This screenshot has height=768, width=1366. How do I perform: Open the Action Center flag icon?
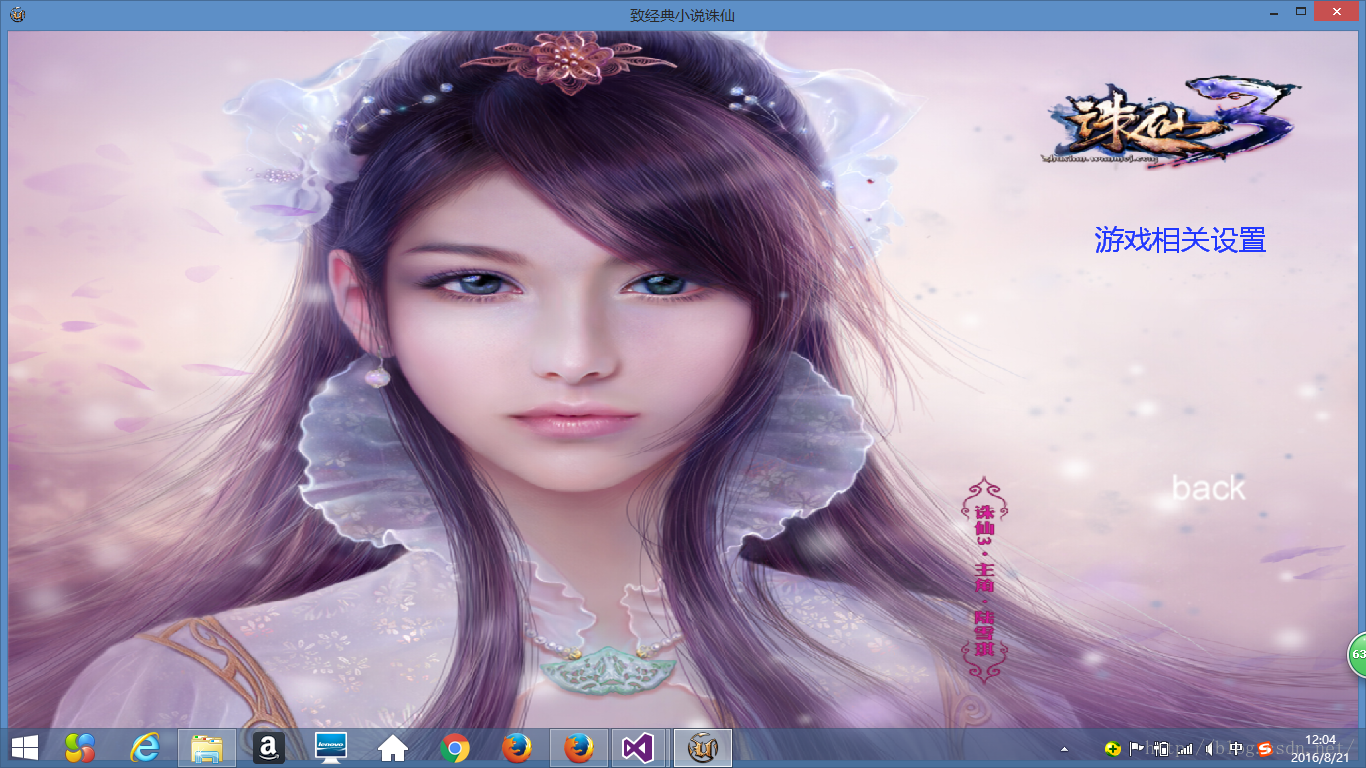tap(1137, 748)
